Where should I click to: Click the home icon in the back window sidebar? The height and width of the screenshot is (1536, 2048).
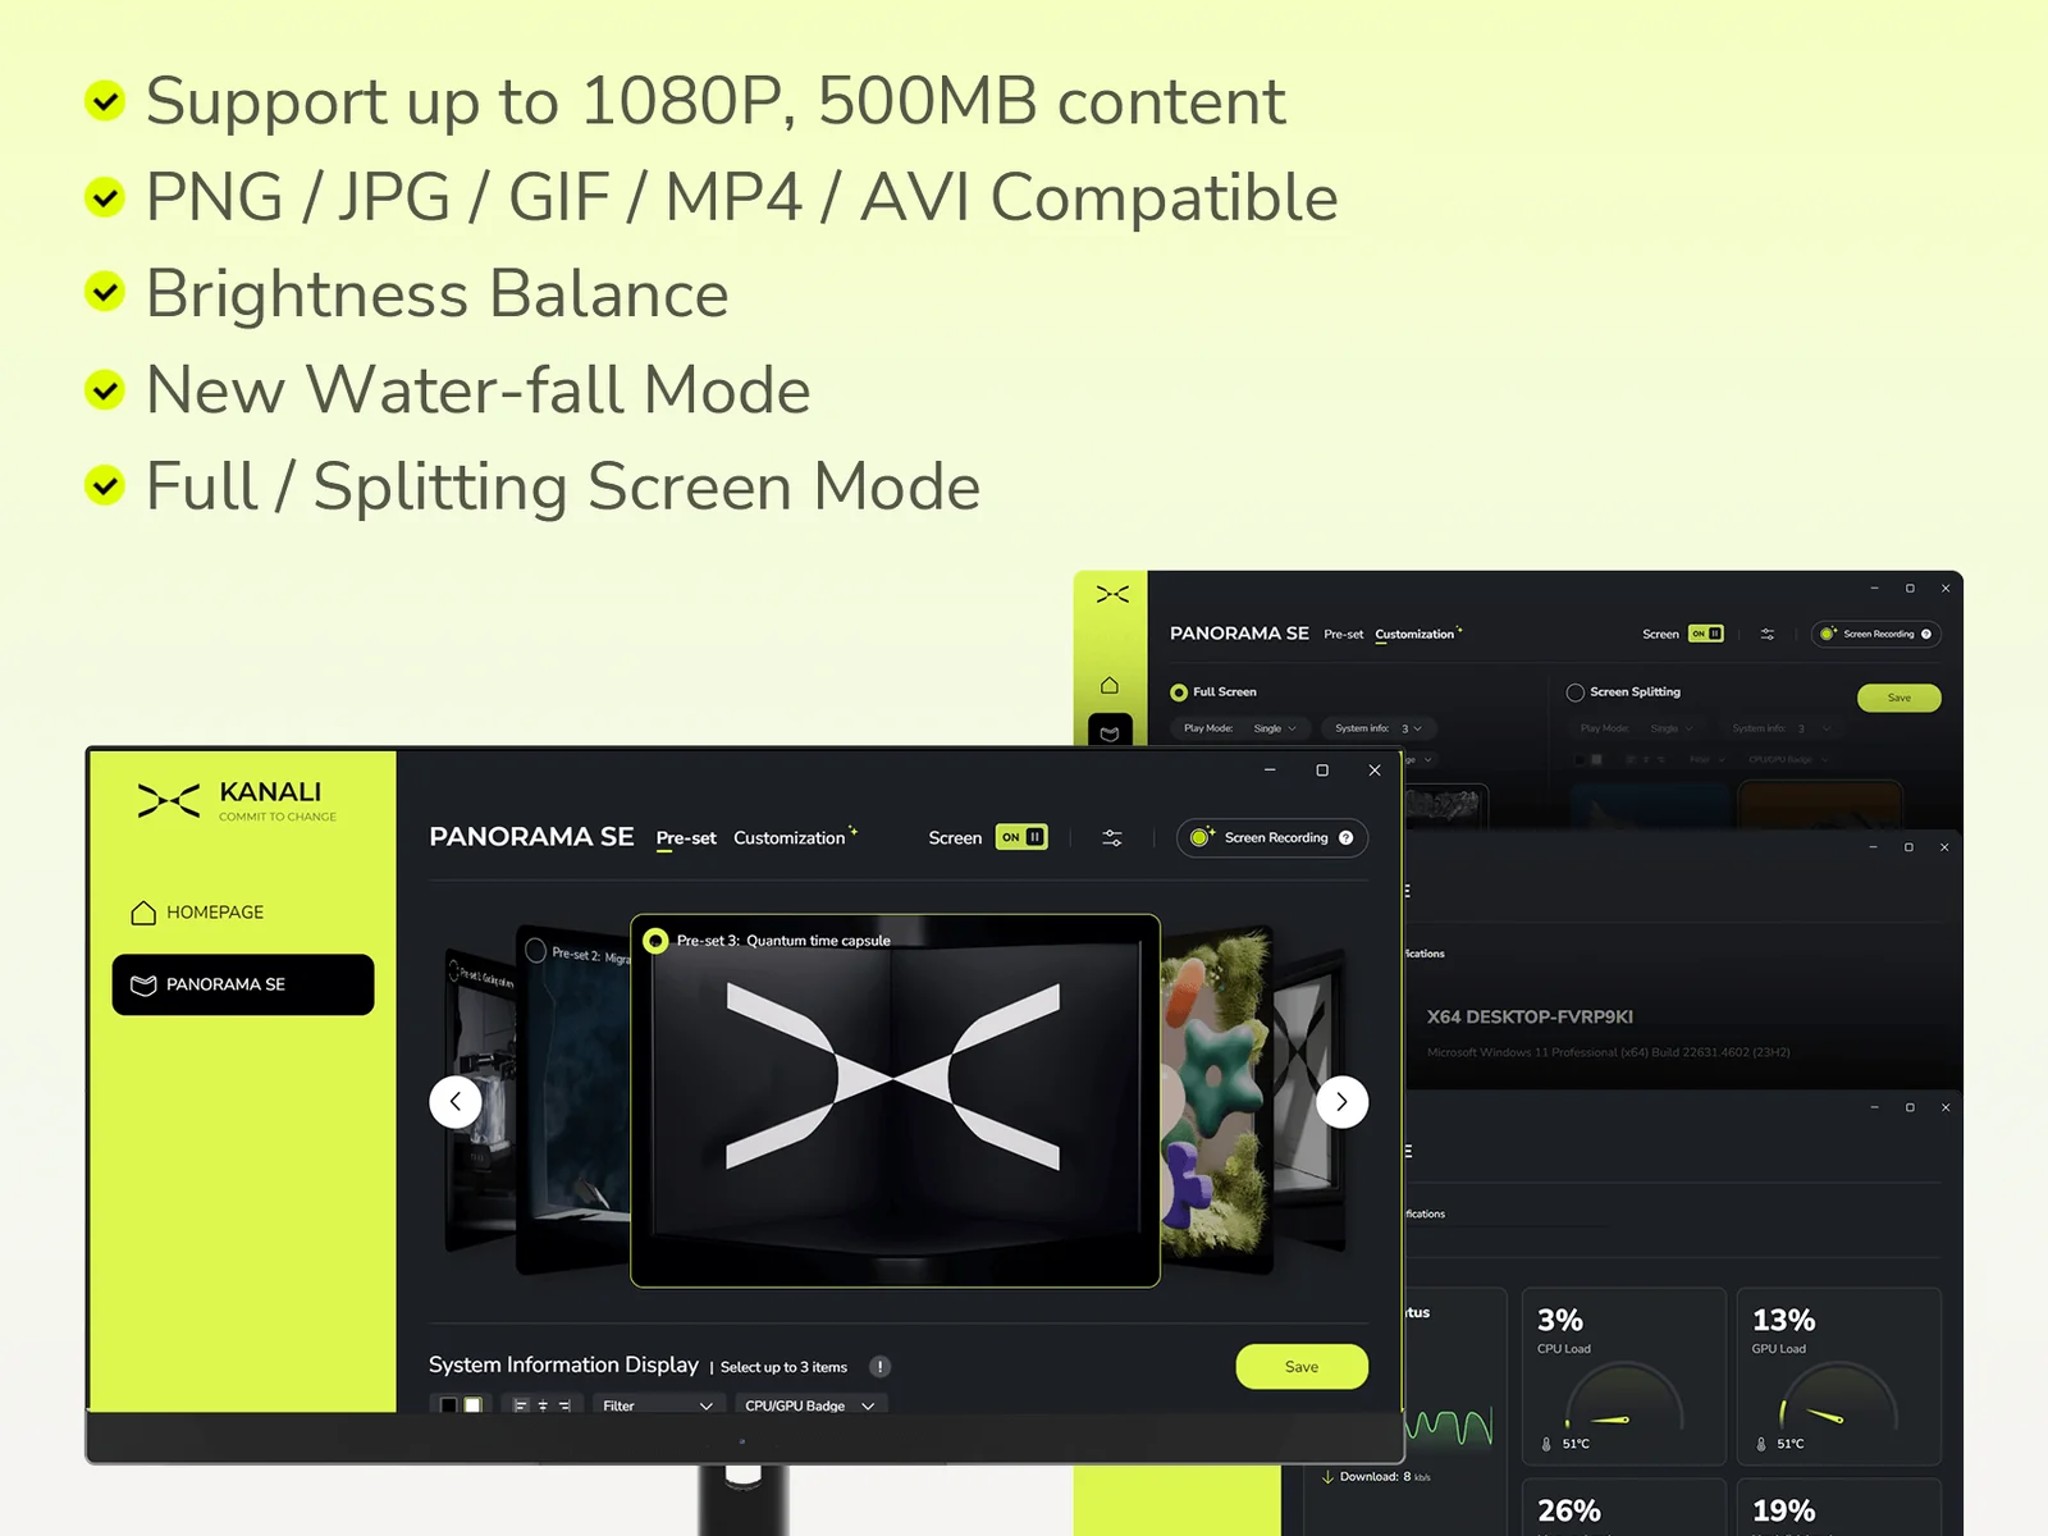tap(1109, 685)
